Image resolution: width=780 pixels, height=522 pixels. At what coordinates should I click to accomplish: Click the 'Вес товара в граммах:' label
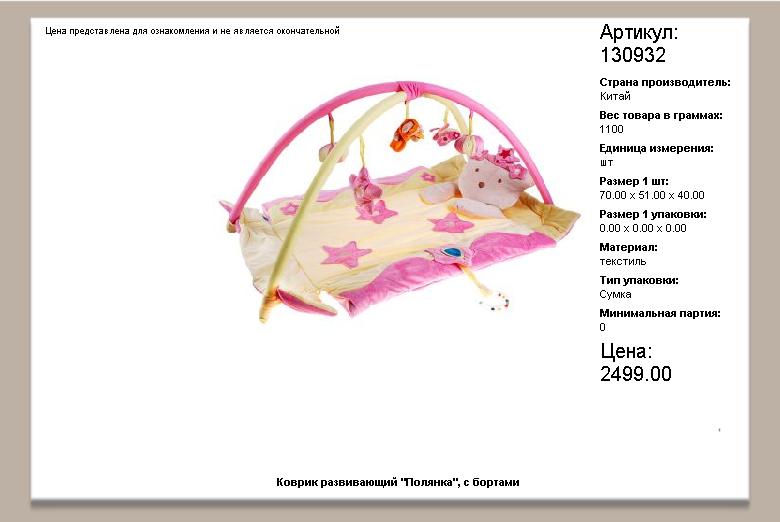[x=661, y=115]
